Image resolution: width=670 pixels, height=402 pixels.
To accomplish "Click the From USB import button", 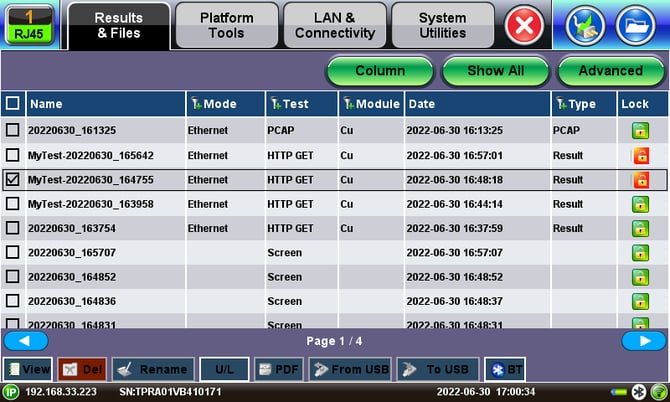I will (x=350, y=369).
